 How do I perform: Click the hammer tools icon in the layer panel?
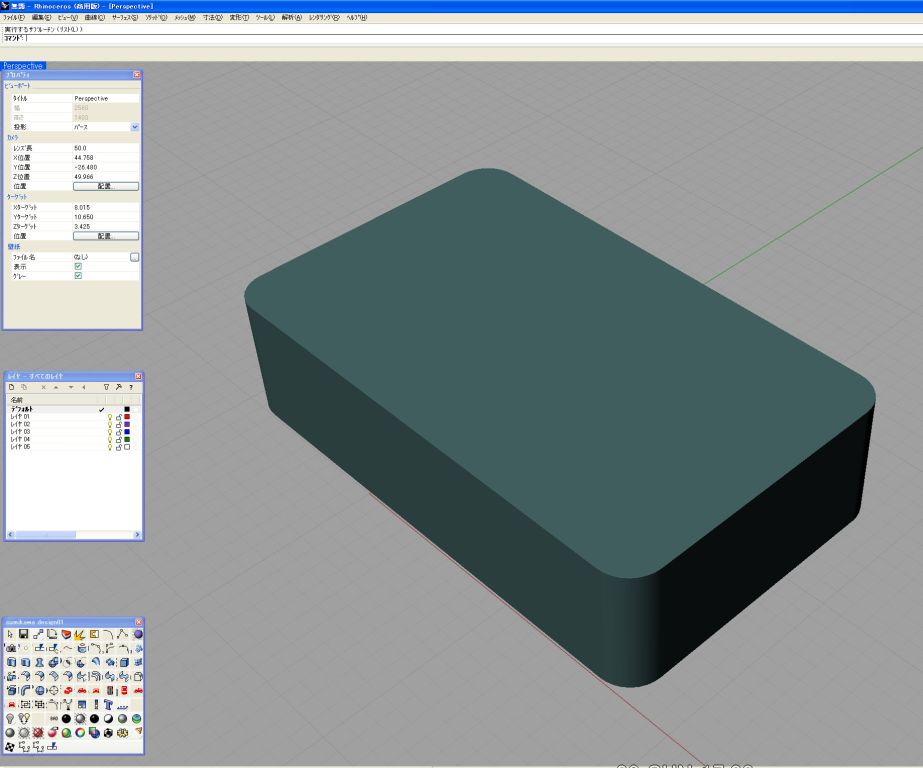(x=118, y=386)
